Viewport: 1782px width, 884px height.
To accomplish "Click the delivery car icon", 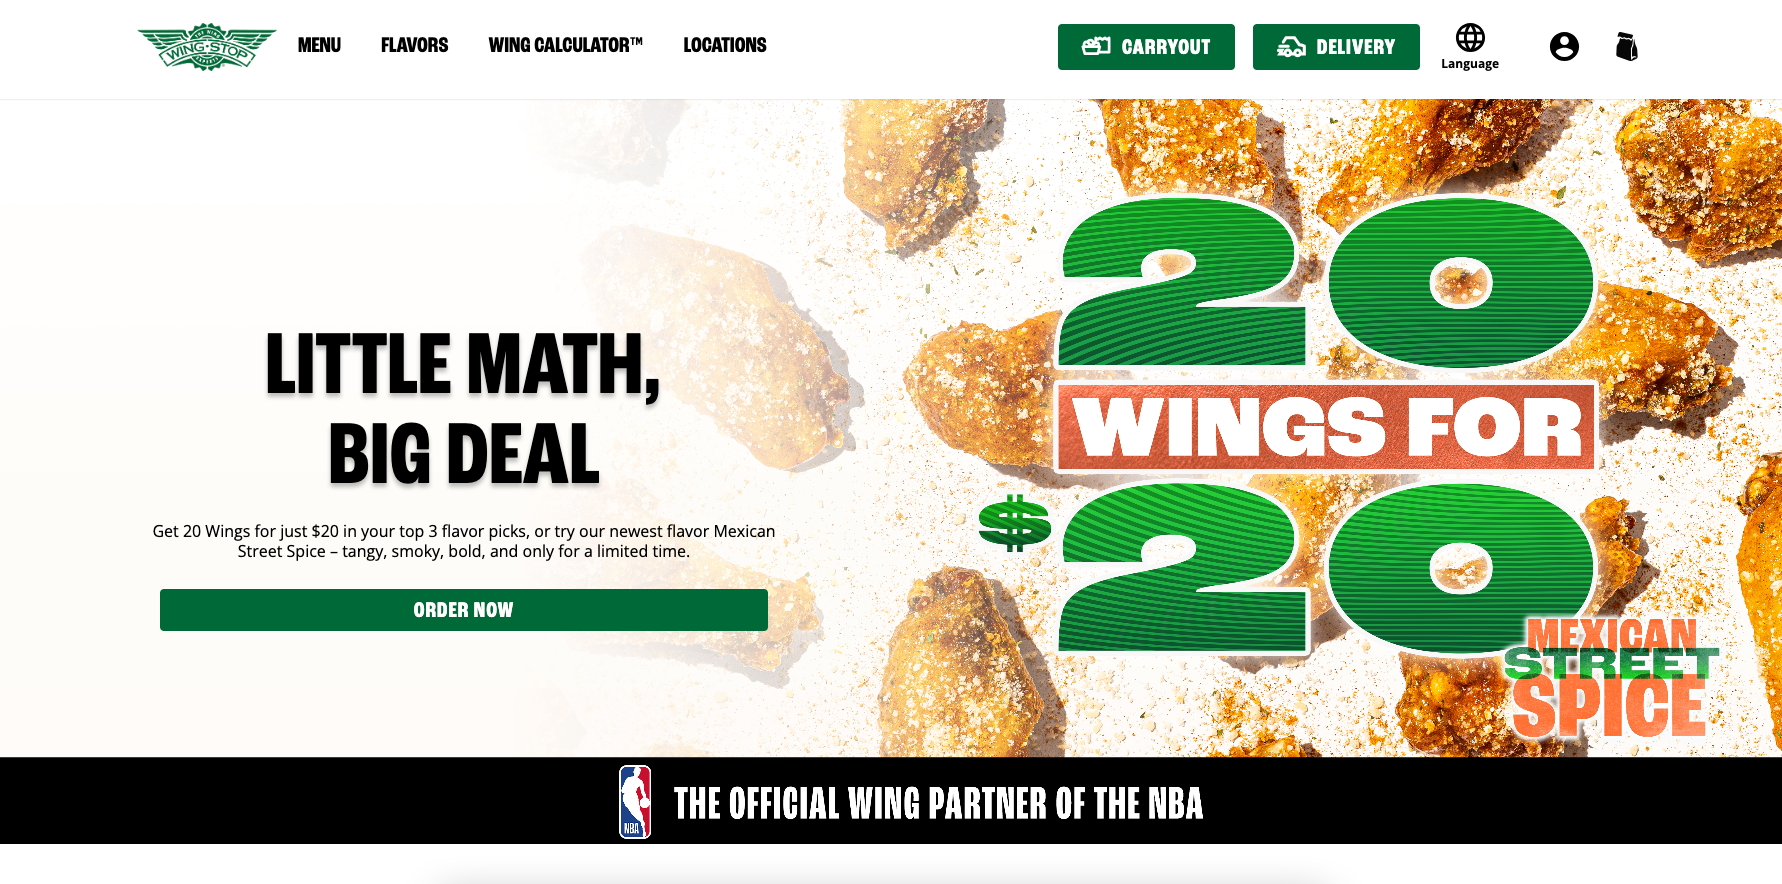I will pyautogui.click(x=1291, y=46).
